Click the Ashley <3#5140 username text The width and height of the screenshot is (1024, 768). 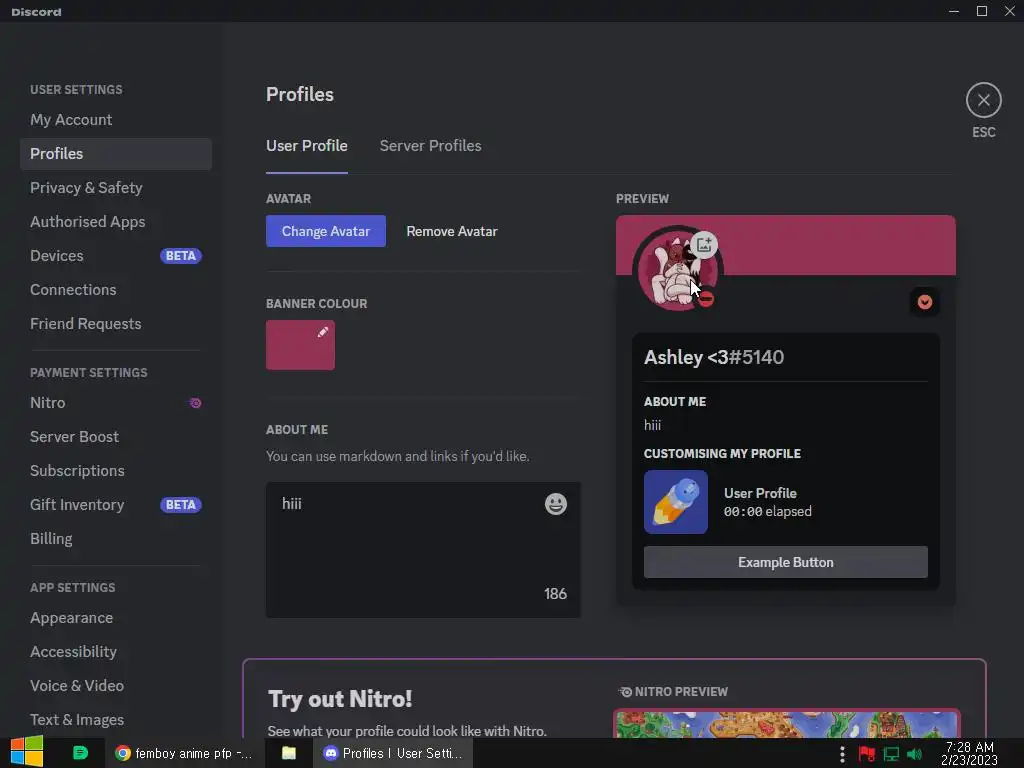(x=714, y=357)
